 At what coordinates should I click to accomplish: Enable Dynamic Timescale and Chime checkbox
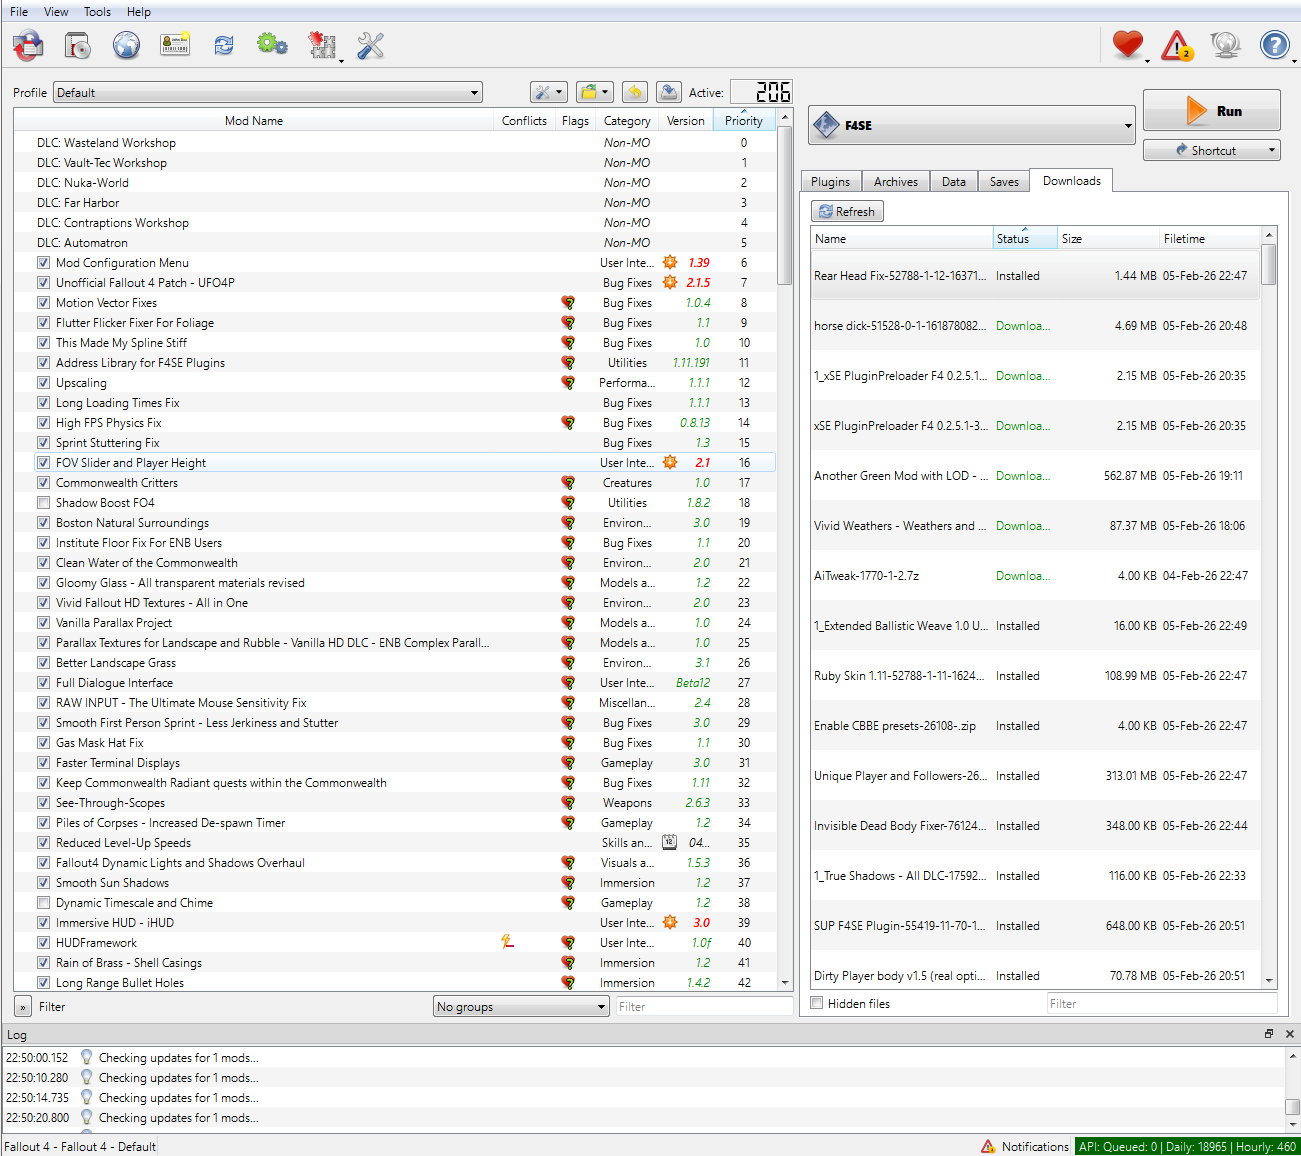(43, 903)
